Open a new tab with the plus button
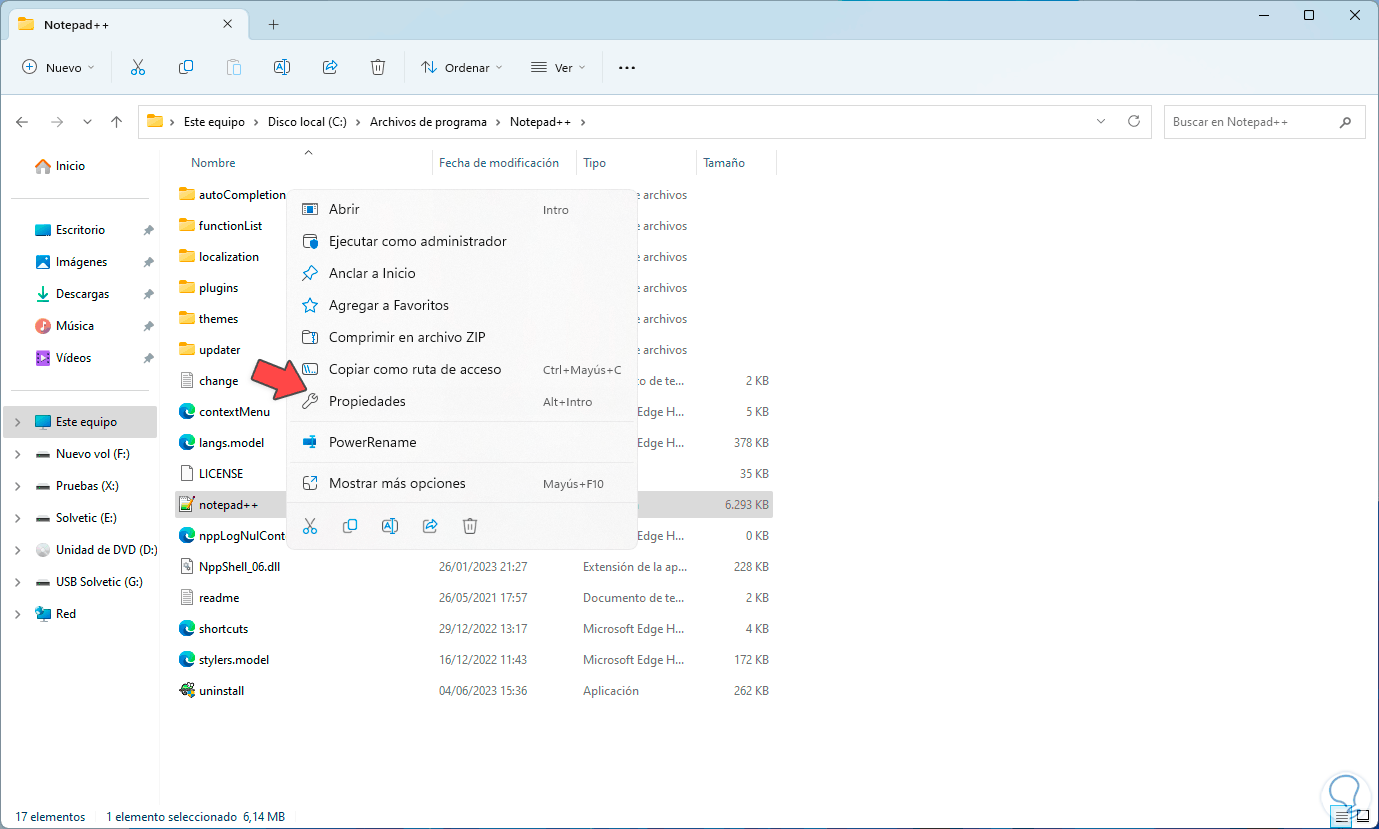The width and height of the screenshot is (1379, 829). coord(273,24)
